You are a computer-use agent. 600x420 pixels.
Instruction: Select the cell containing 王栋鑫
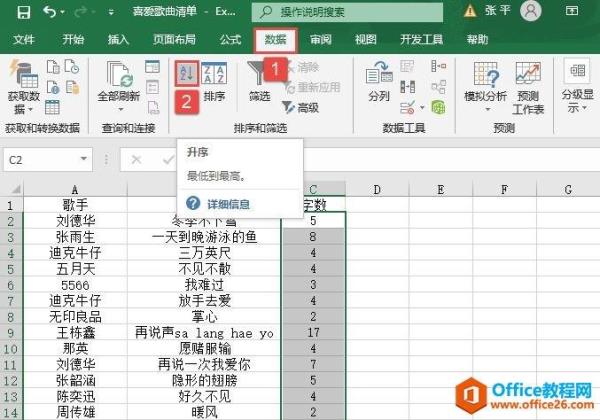(x=75, y=333)
